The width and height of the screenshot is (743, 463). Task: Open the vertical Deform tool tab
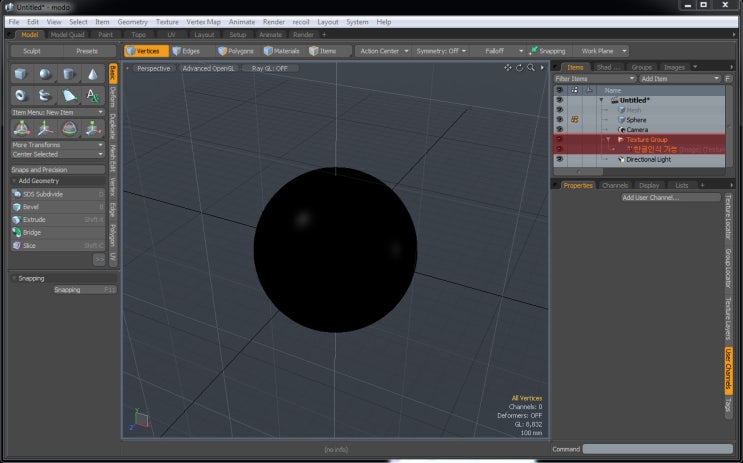[113, 97]
